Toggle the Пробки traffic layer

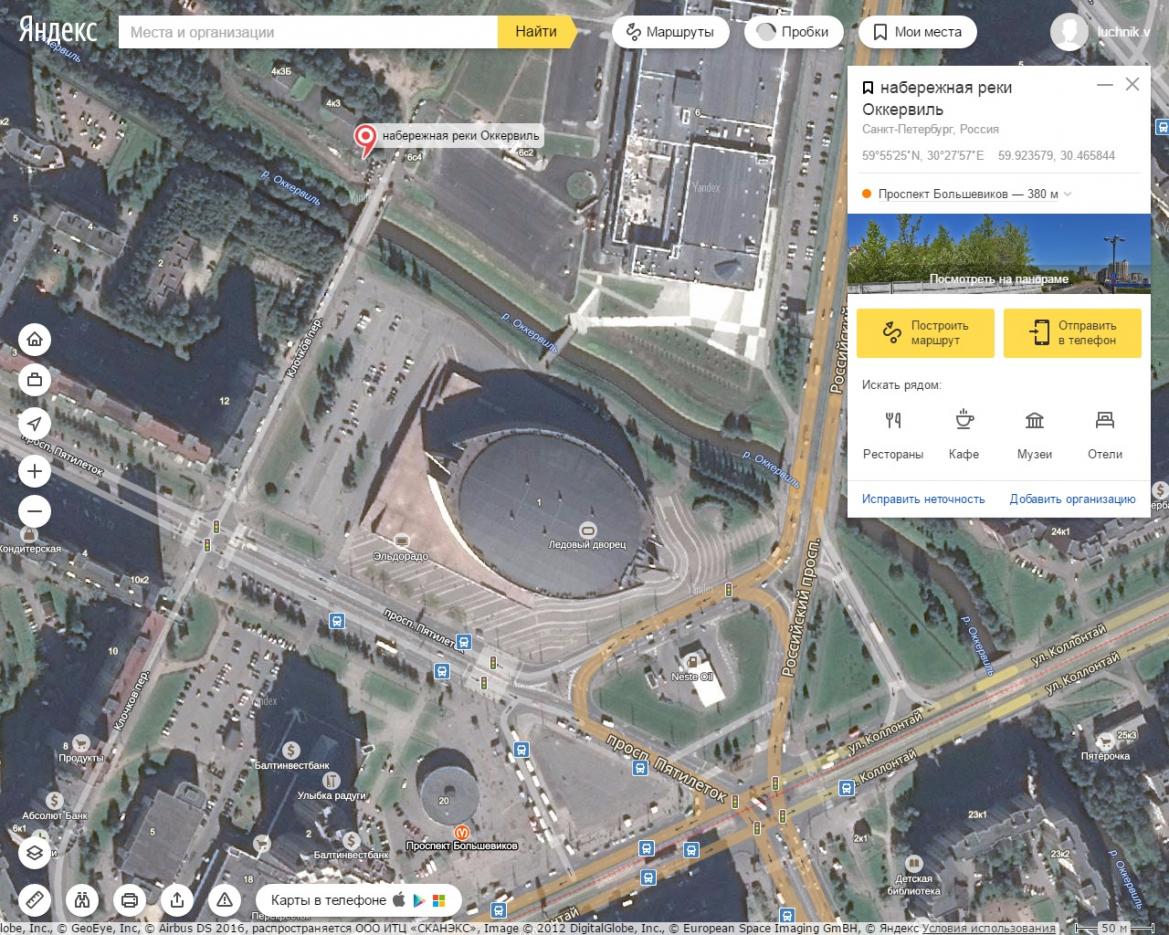[793, 32]
